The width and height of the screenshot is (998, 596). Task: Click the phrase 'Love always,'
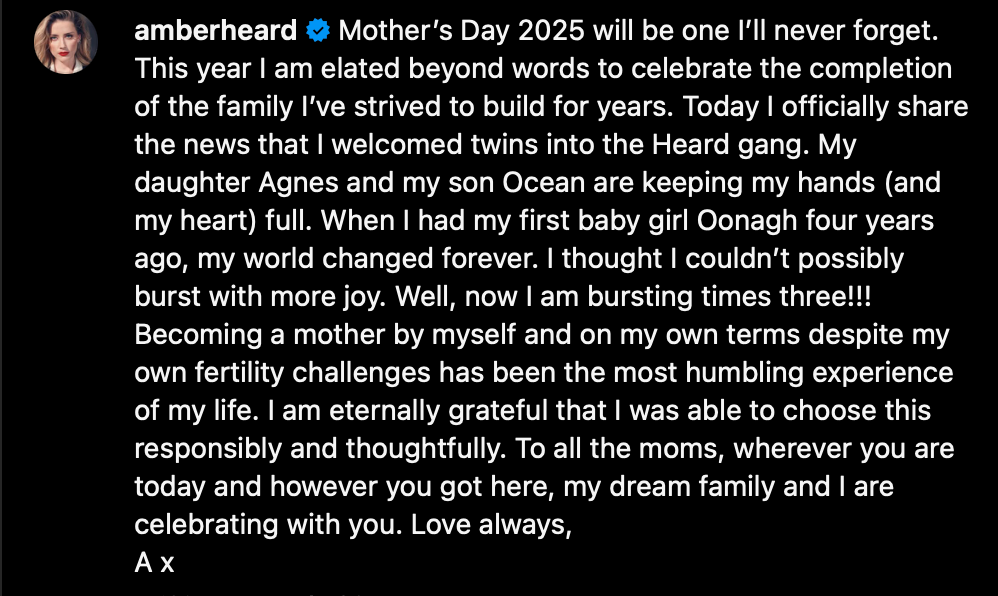pyautogui.click(x=491, y=525)
